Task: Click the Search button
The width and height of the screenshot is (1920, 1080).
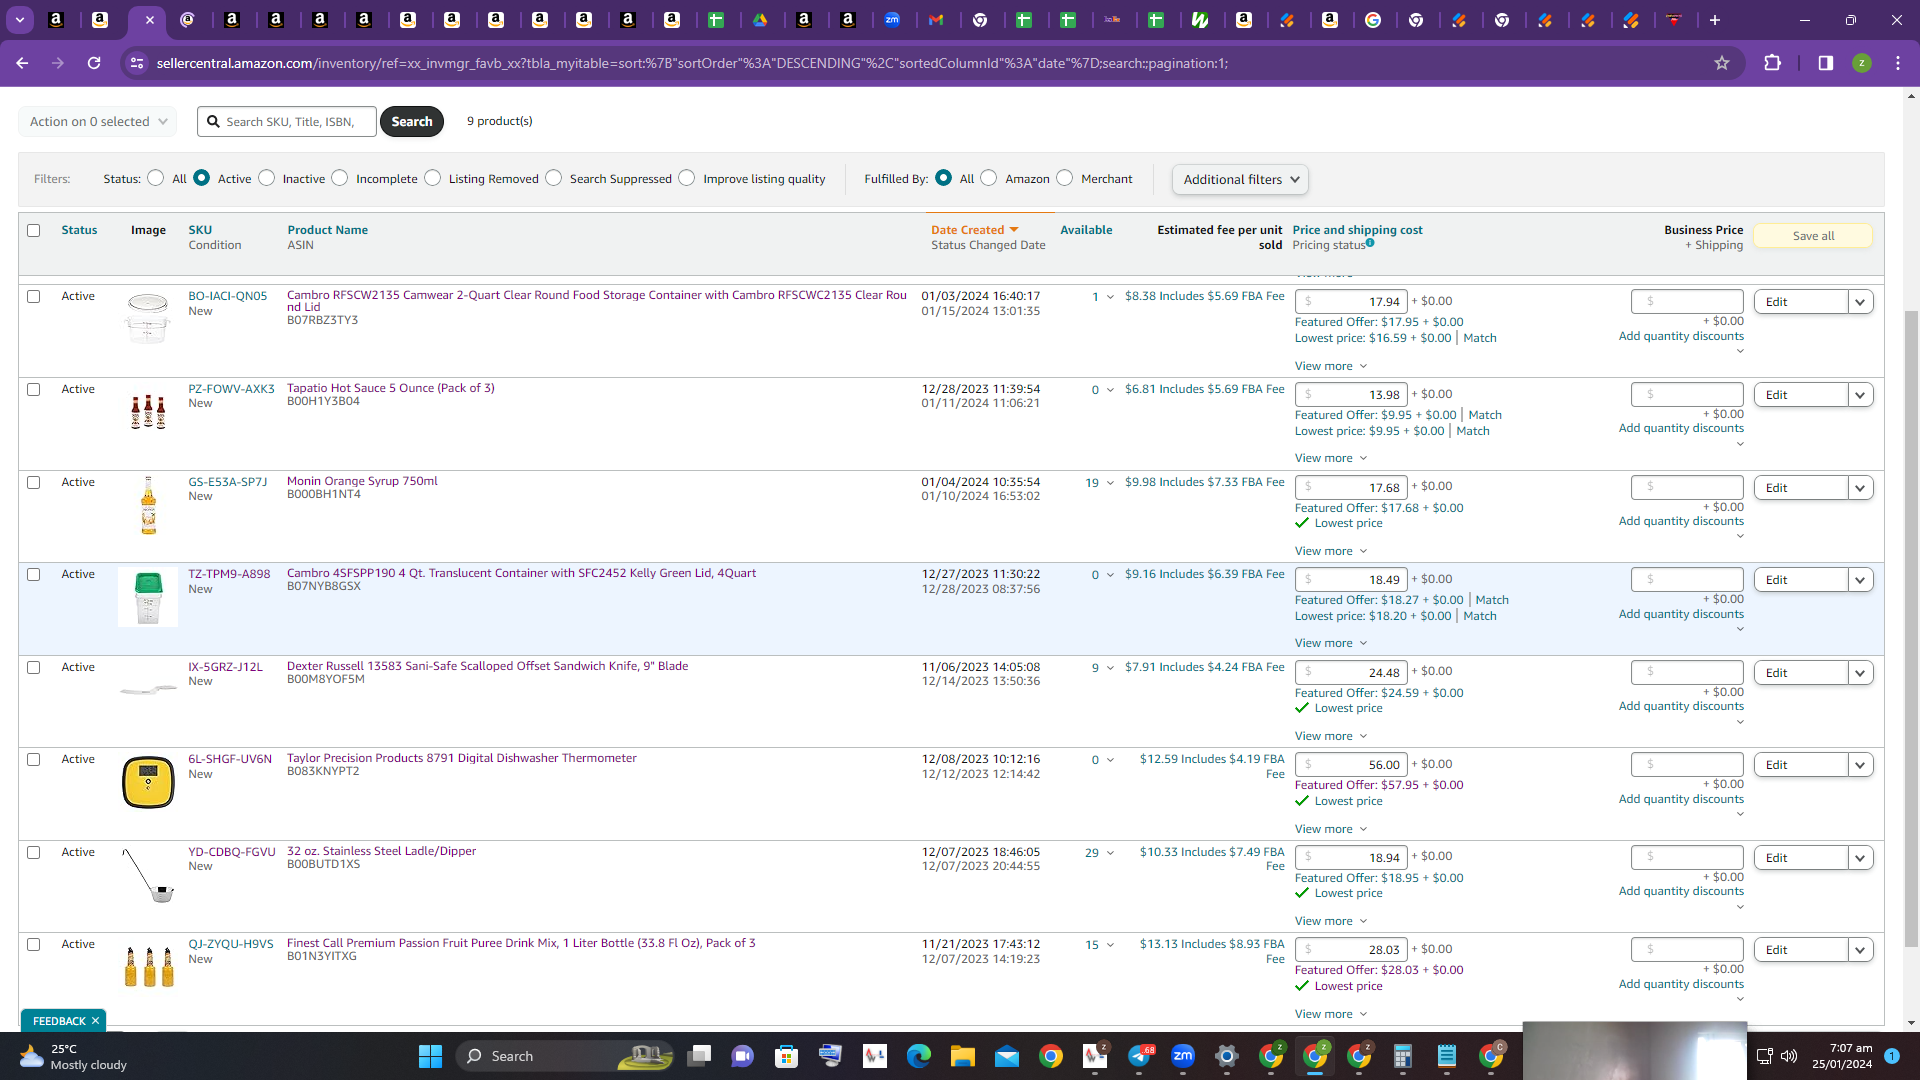Action: (x=412, y=121)
